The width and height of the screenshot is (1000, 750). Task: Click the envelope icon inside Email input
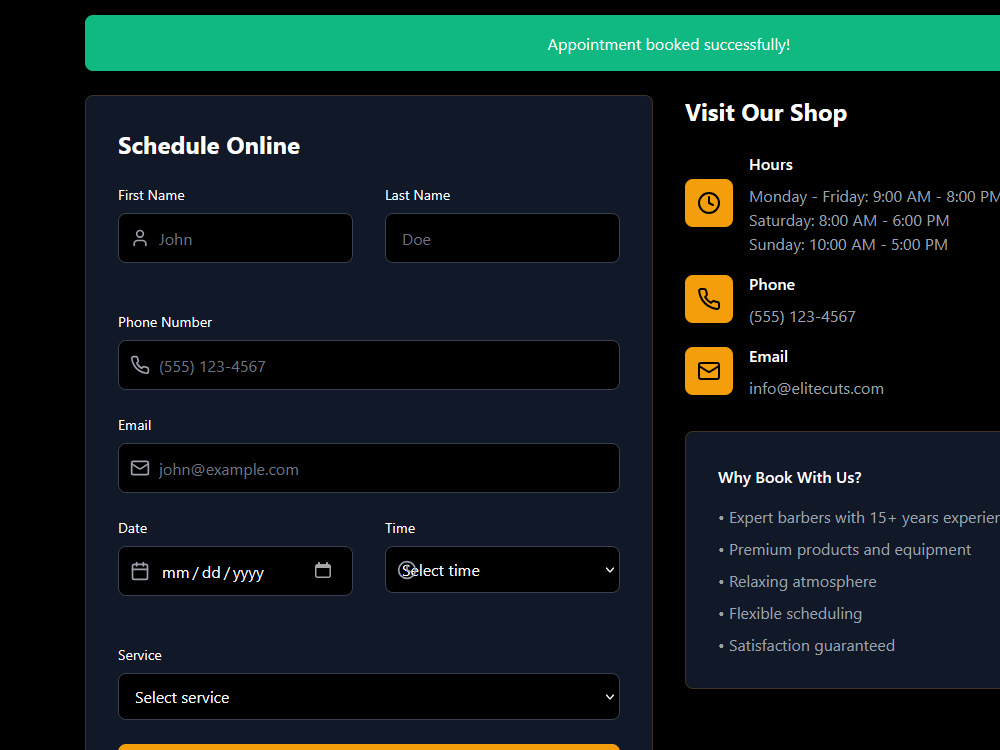tap(140, 468)
